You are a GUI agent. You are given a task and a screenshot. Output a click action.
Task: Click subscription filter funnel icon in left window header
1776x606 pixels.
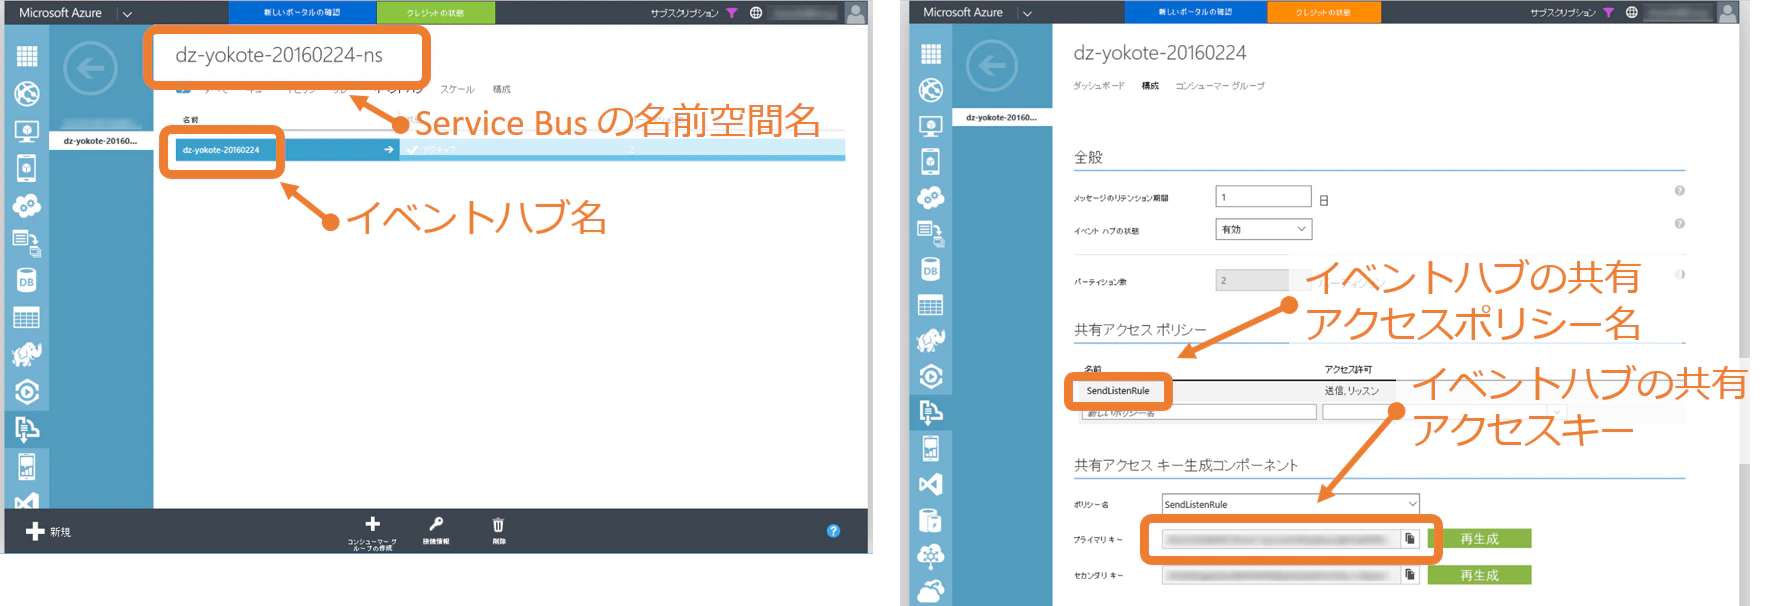(x=732, y=13)
